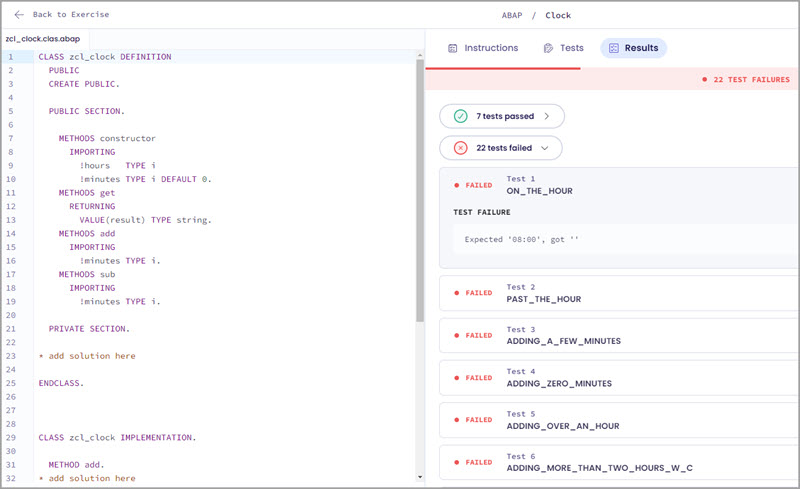
Task: Select the zcl_clock.clas.abap file tab
Action: pyautogui.click(x=43, y=38)
